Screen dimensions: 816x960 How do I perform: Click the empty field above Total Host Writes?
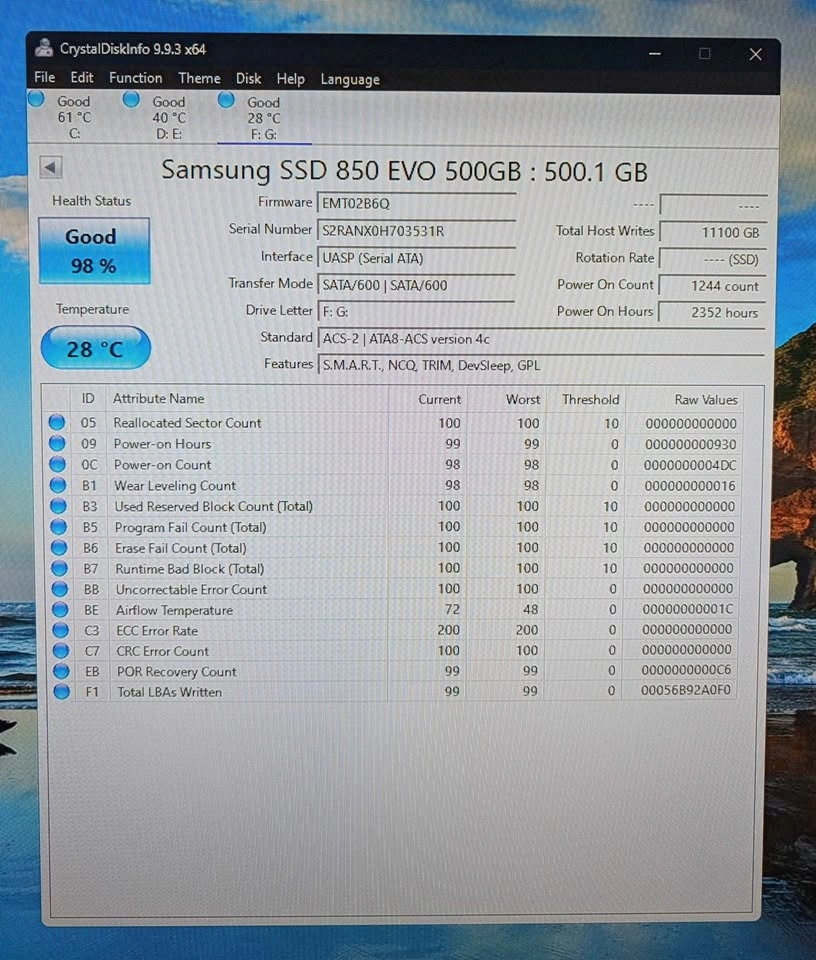[x=713, y=205]
